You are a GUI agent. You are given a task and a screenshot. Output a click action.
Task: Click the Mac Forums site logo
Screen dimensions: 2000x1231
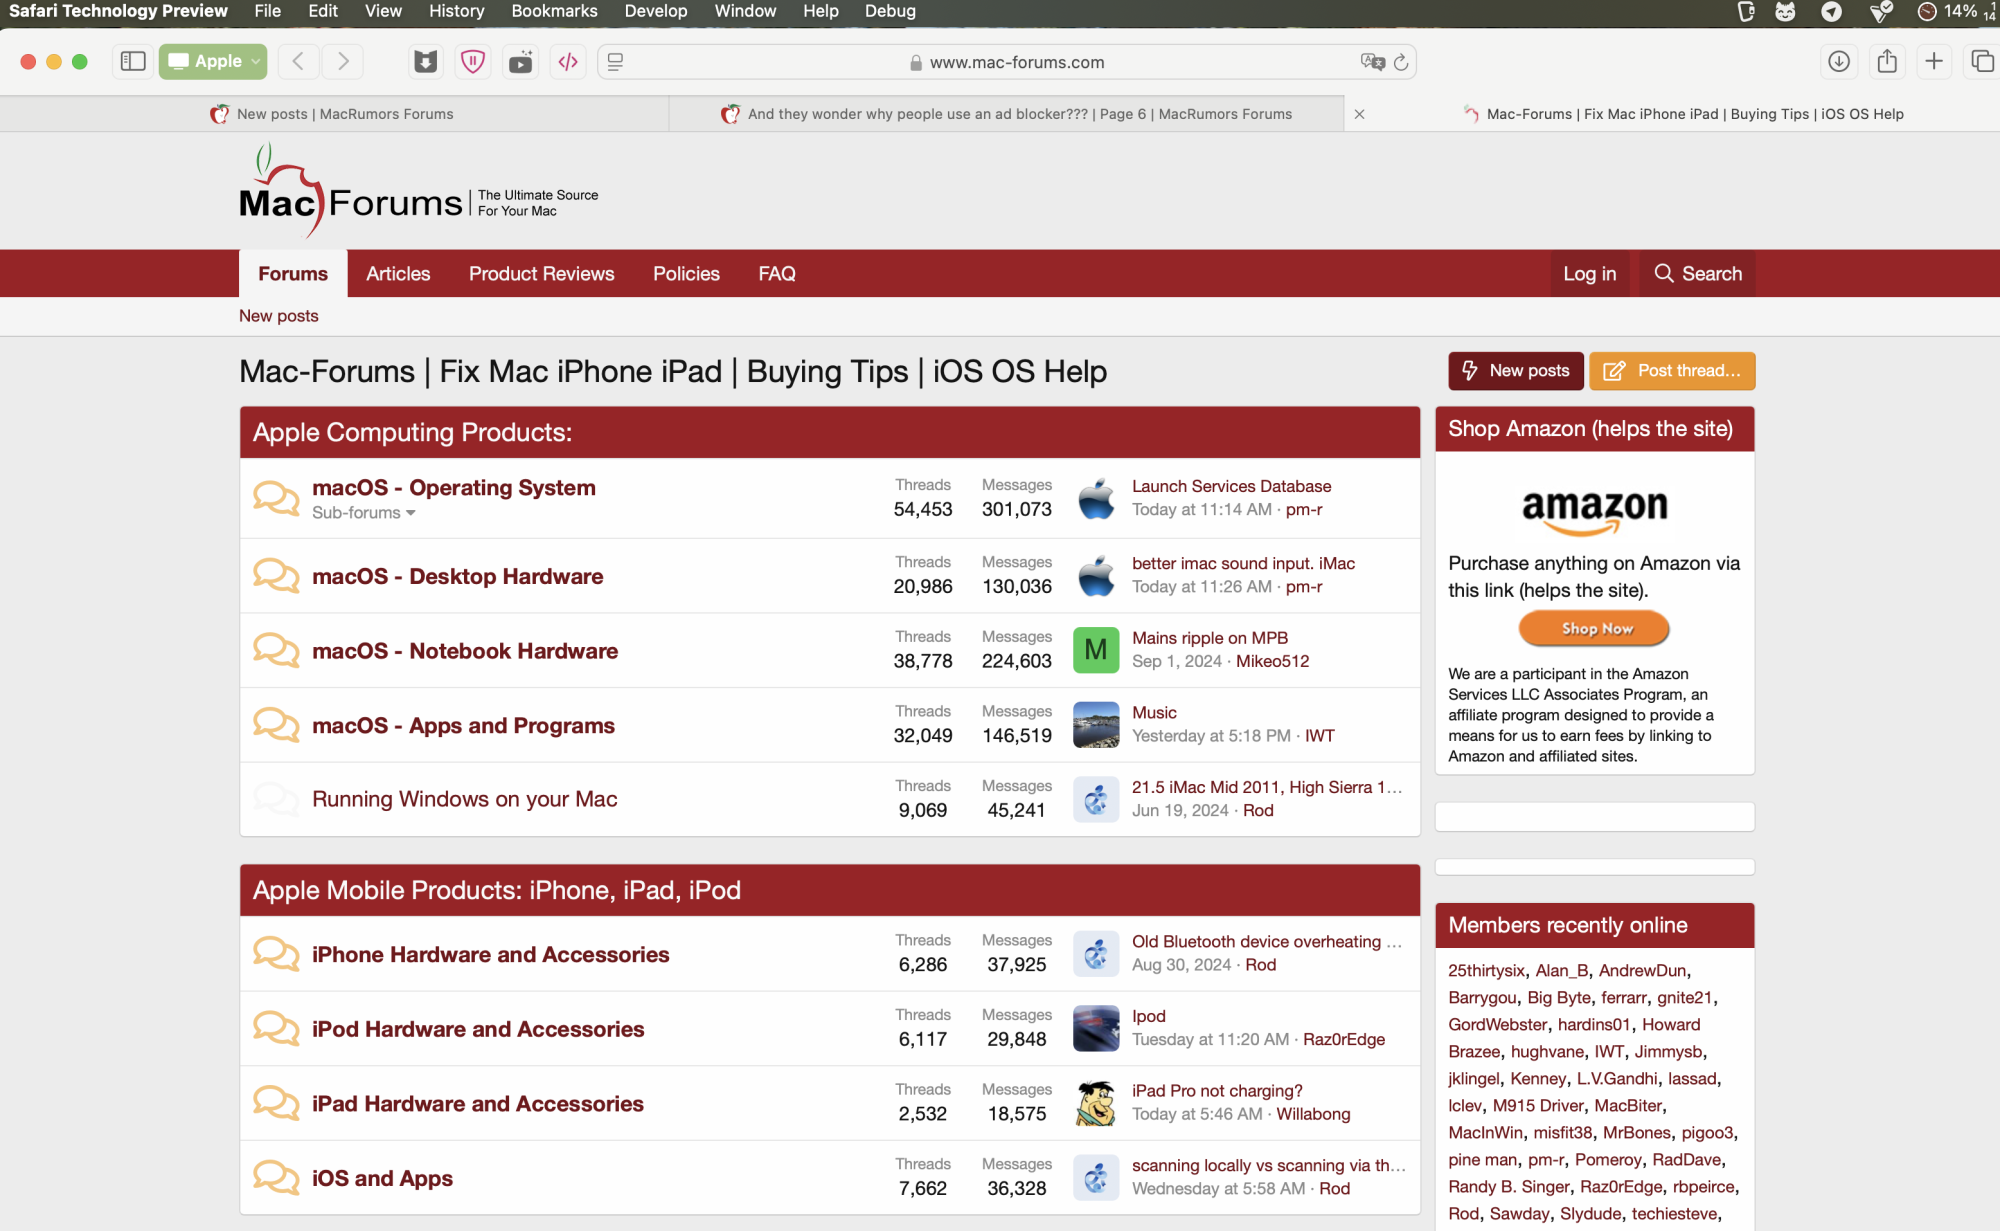tap(418, 191)
